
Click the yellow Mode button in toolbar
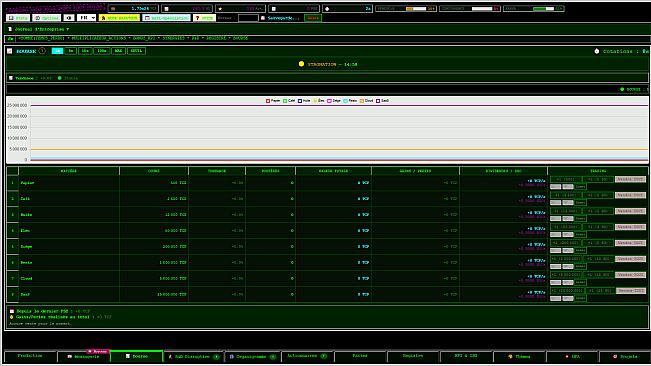pyautogui.click(x=119, y=18)
